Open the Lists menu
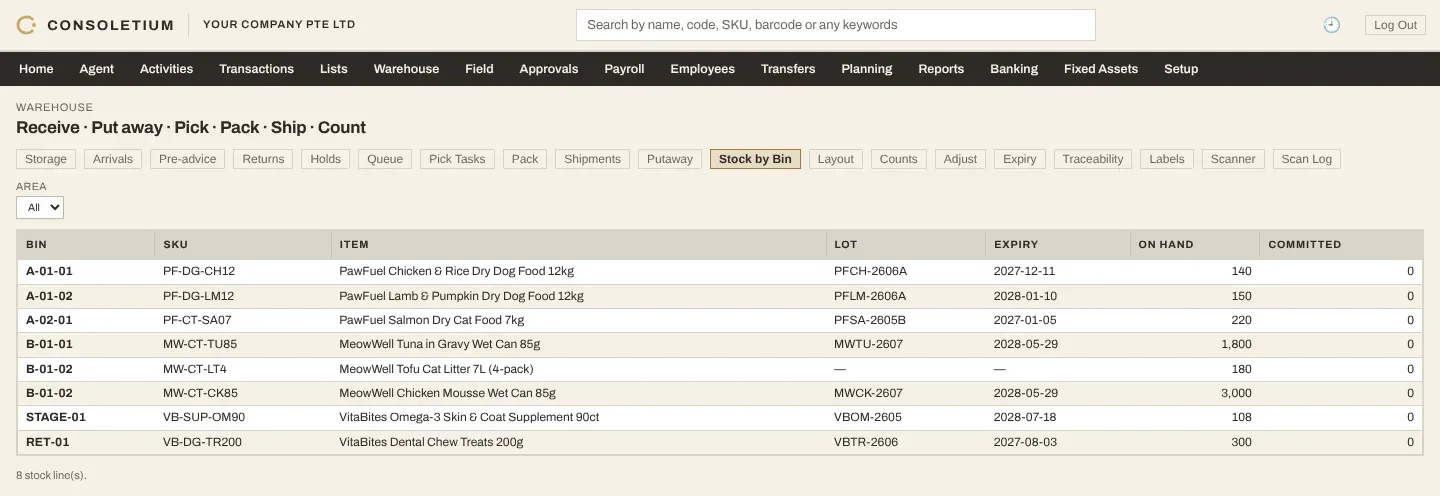 point(334,69)
